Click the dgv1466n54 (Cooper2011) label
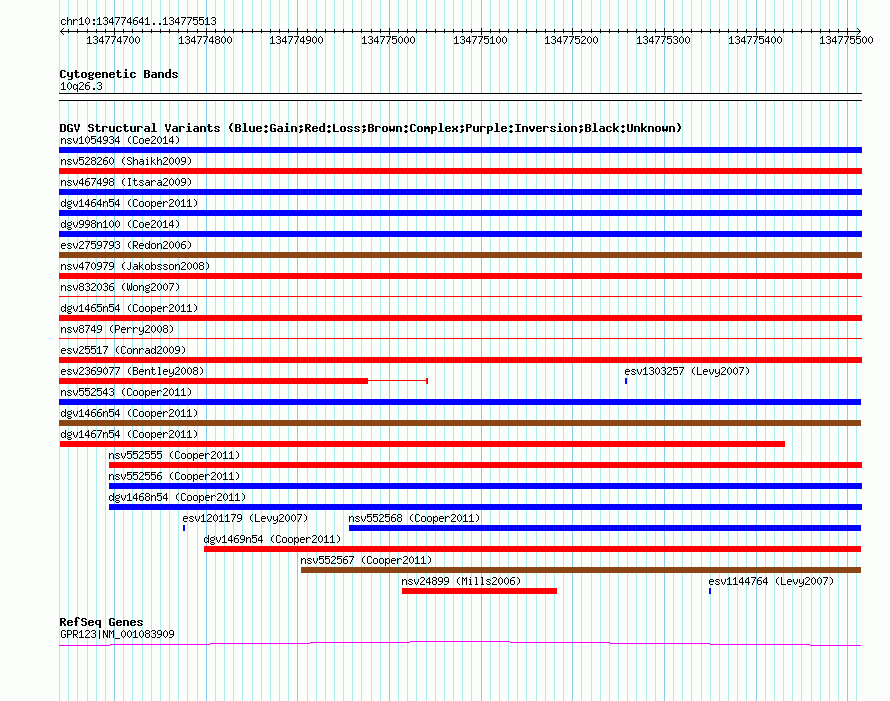Screen dimensions: 890x701 tap(129, 413)
